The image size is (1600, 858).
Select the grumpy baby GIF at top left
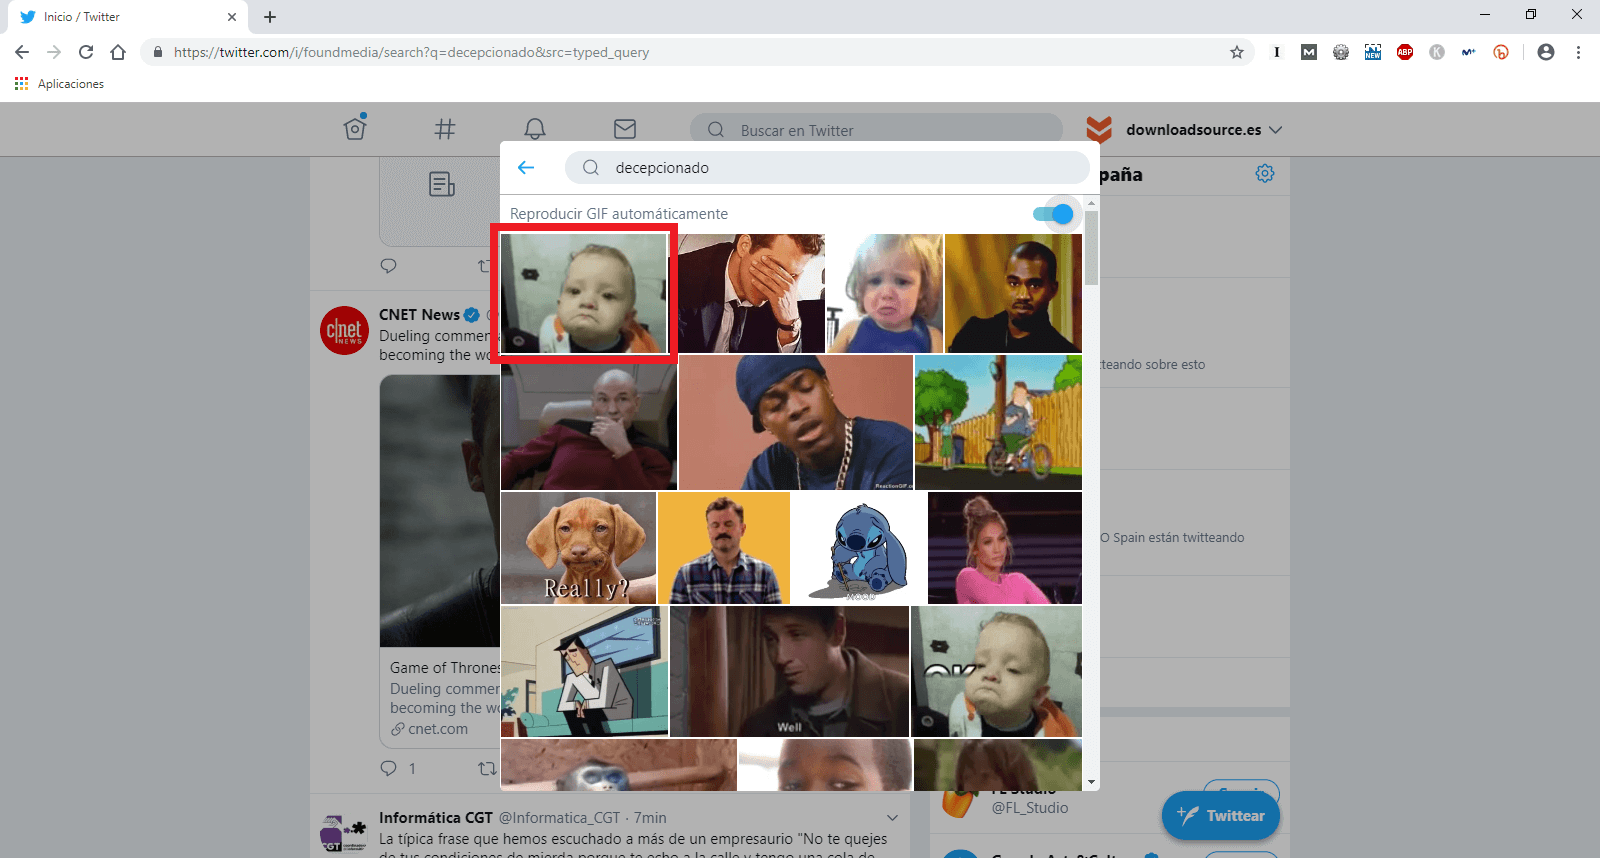(x=584, y=293)
